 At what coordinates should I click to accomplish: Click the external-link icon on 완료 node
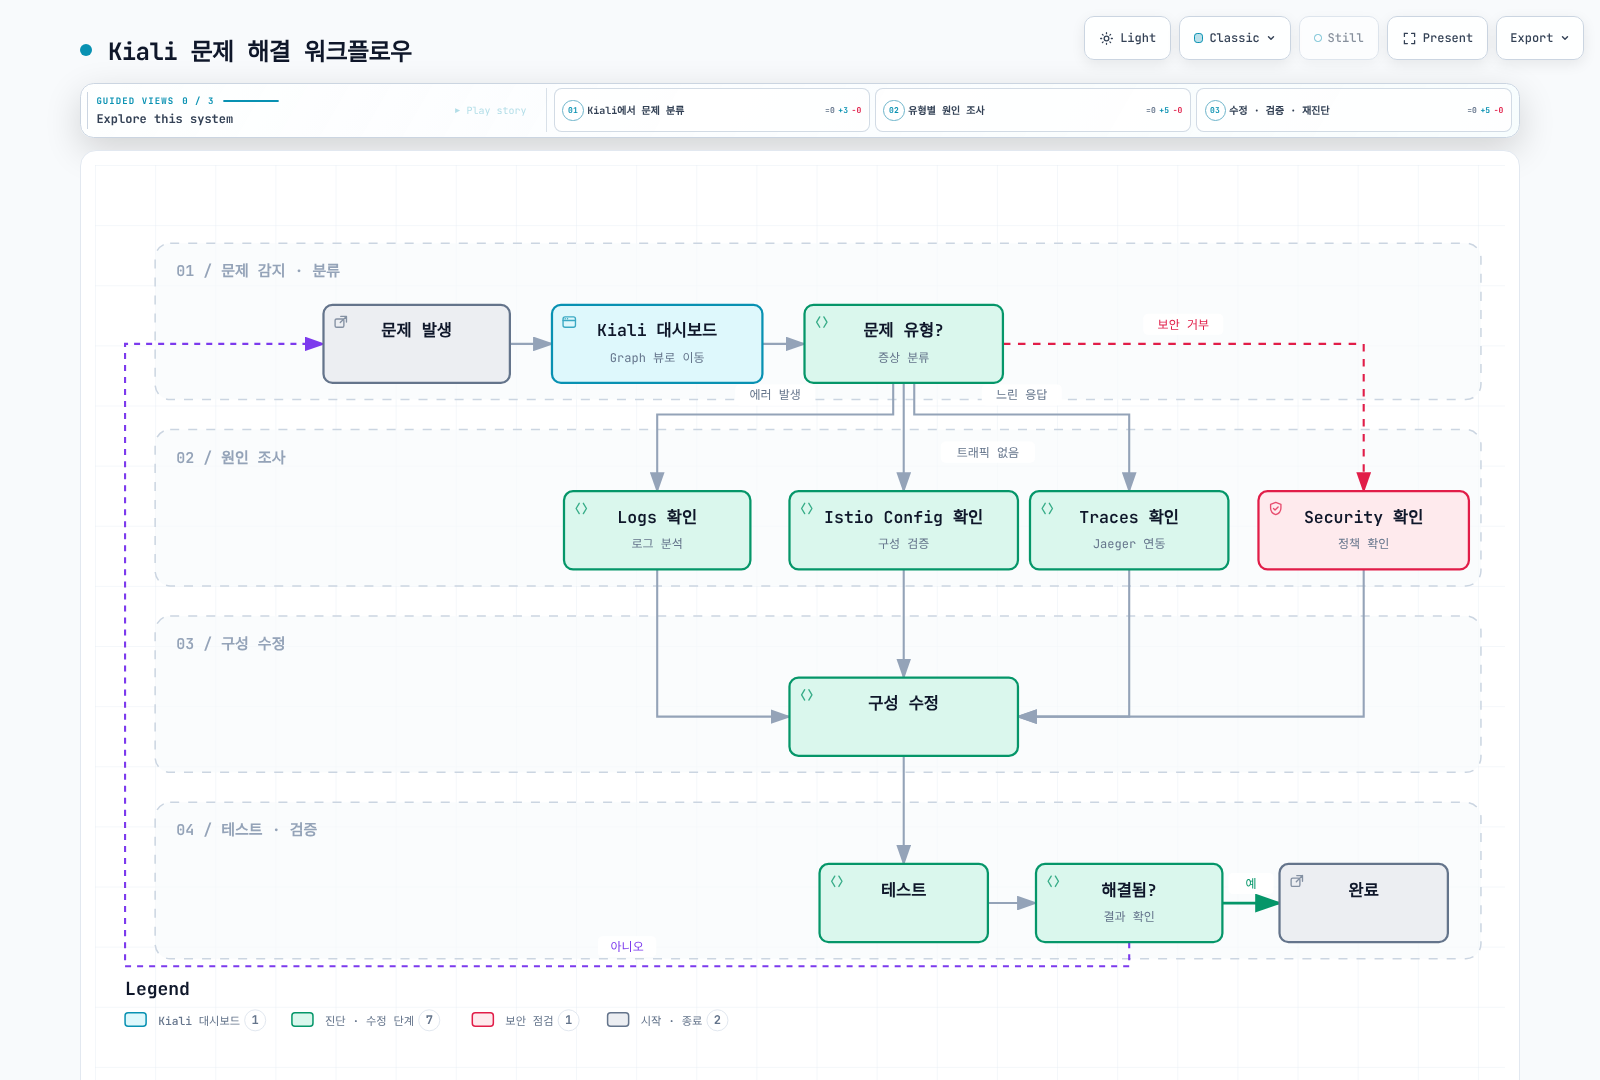[x=1297, y=881]
